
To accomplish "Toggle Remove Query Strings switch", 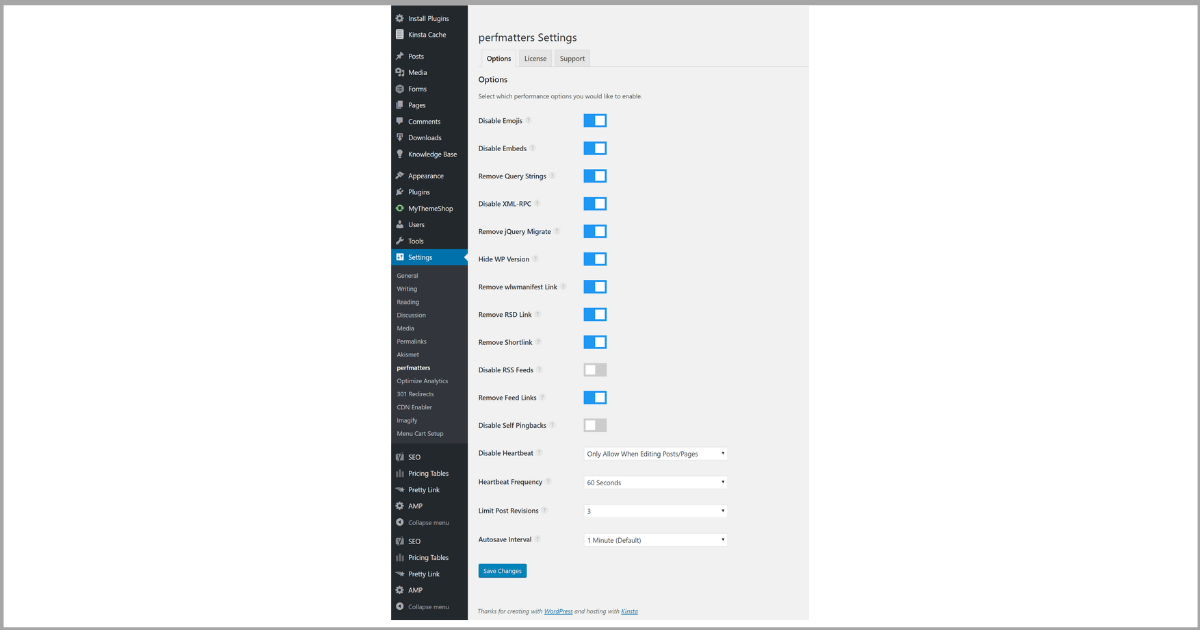I will point(595,176).
